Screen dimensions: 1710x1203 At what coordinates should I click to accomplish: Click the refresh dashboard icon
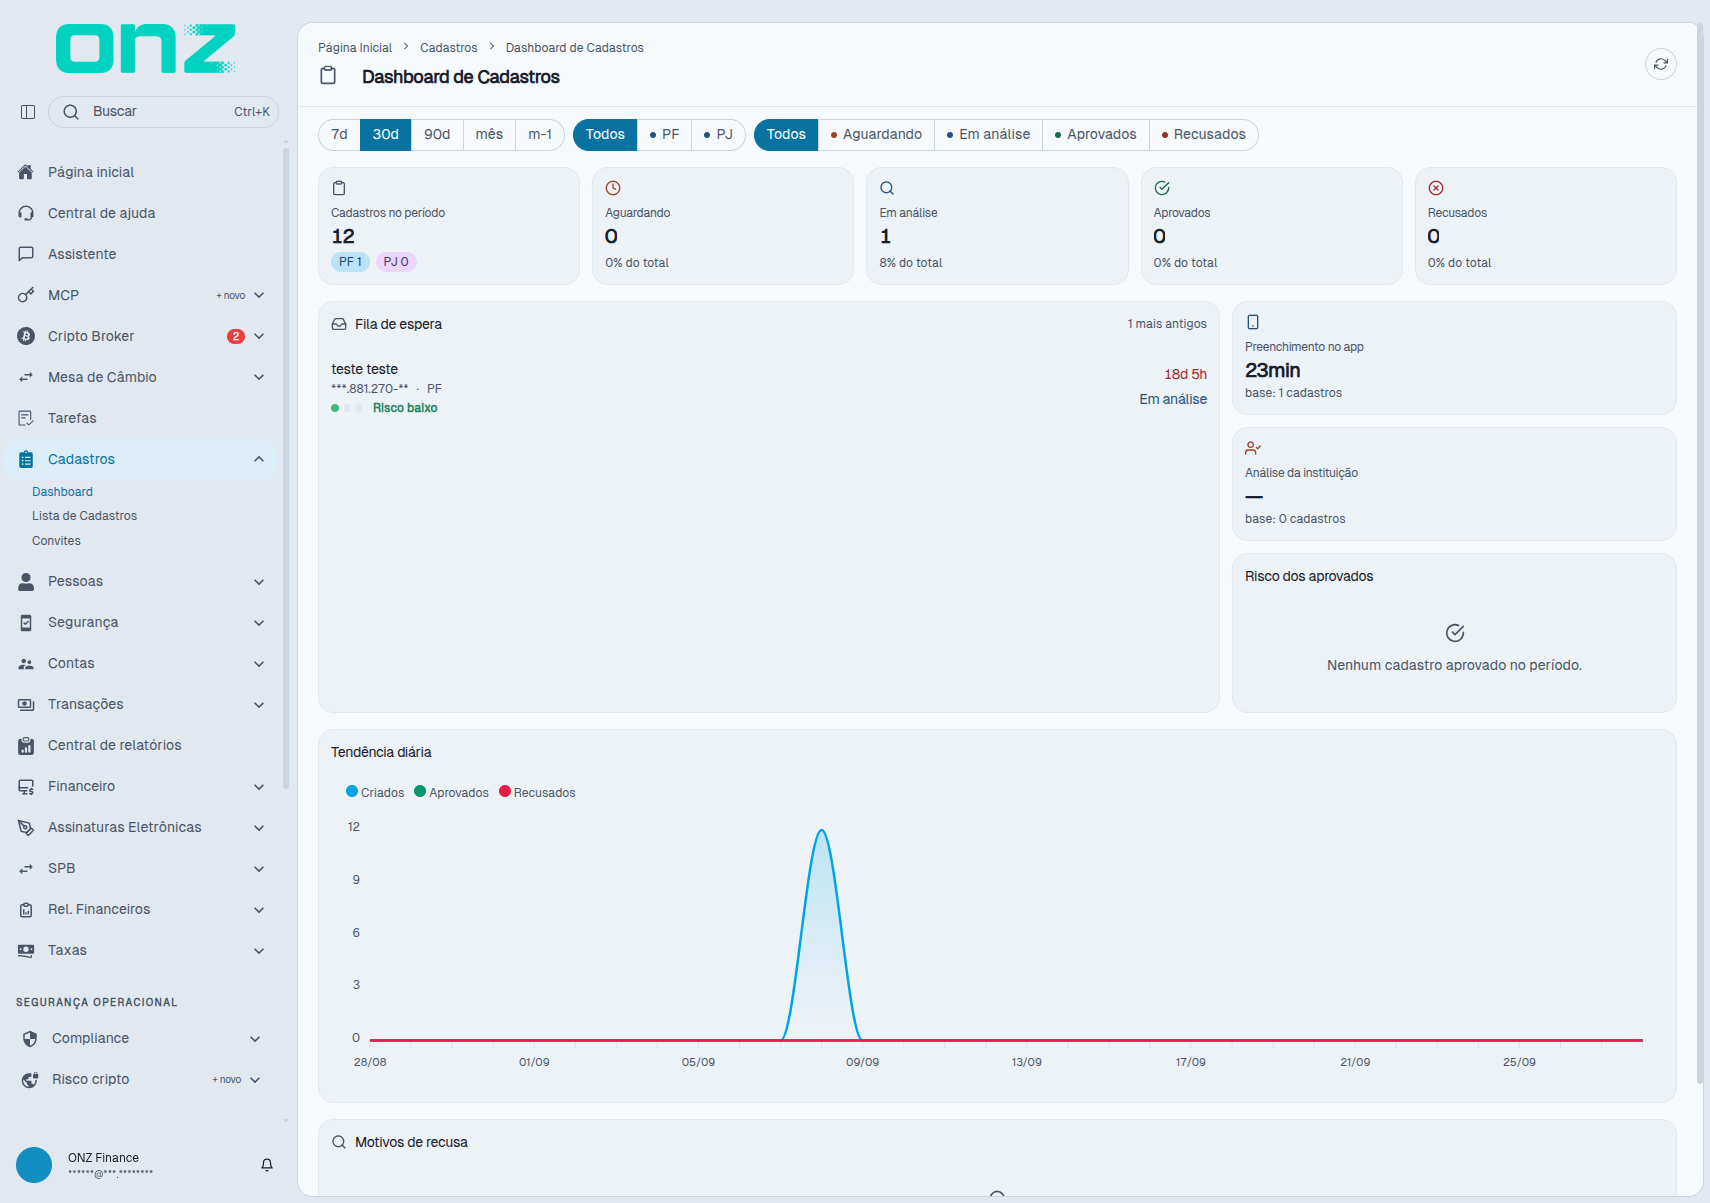click(x=1660, y=64)
